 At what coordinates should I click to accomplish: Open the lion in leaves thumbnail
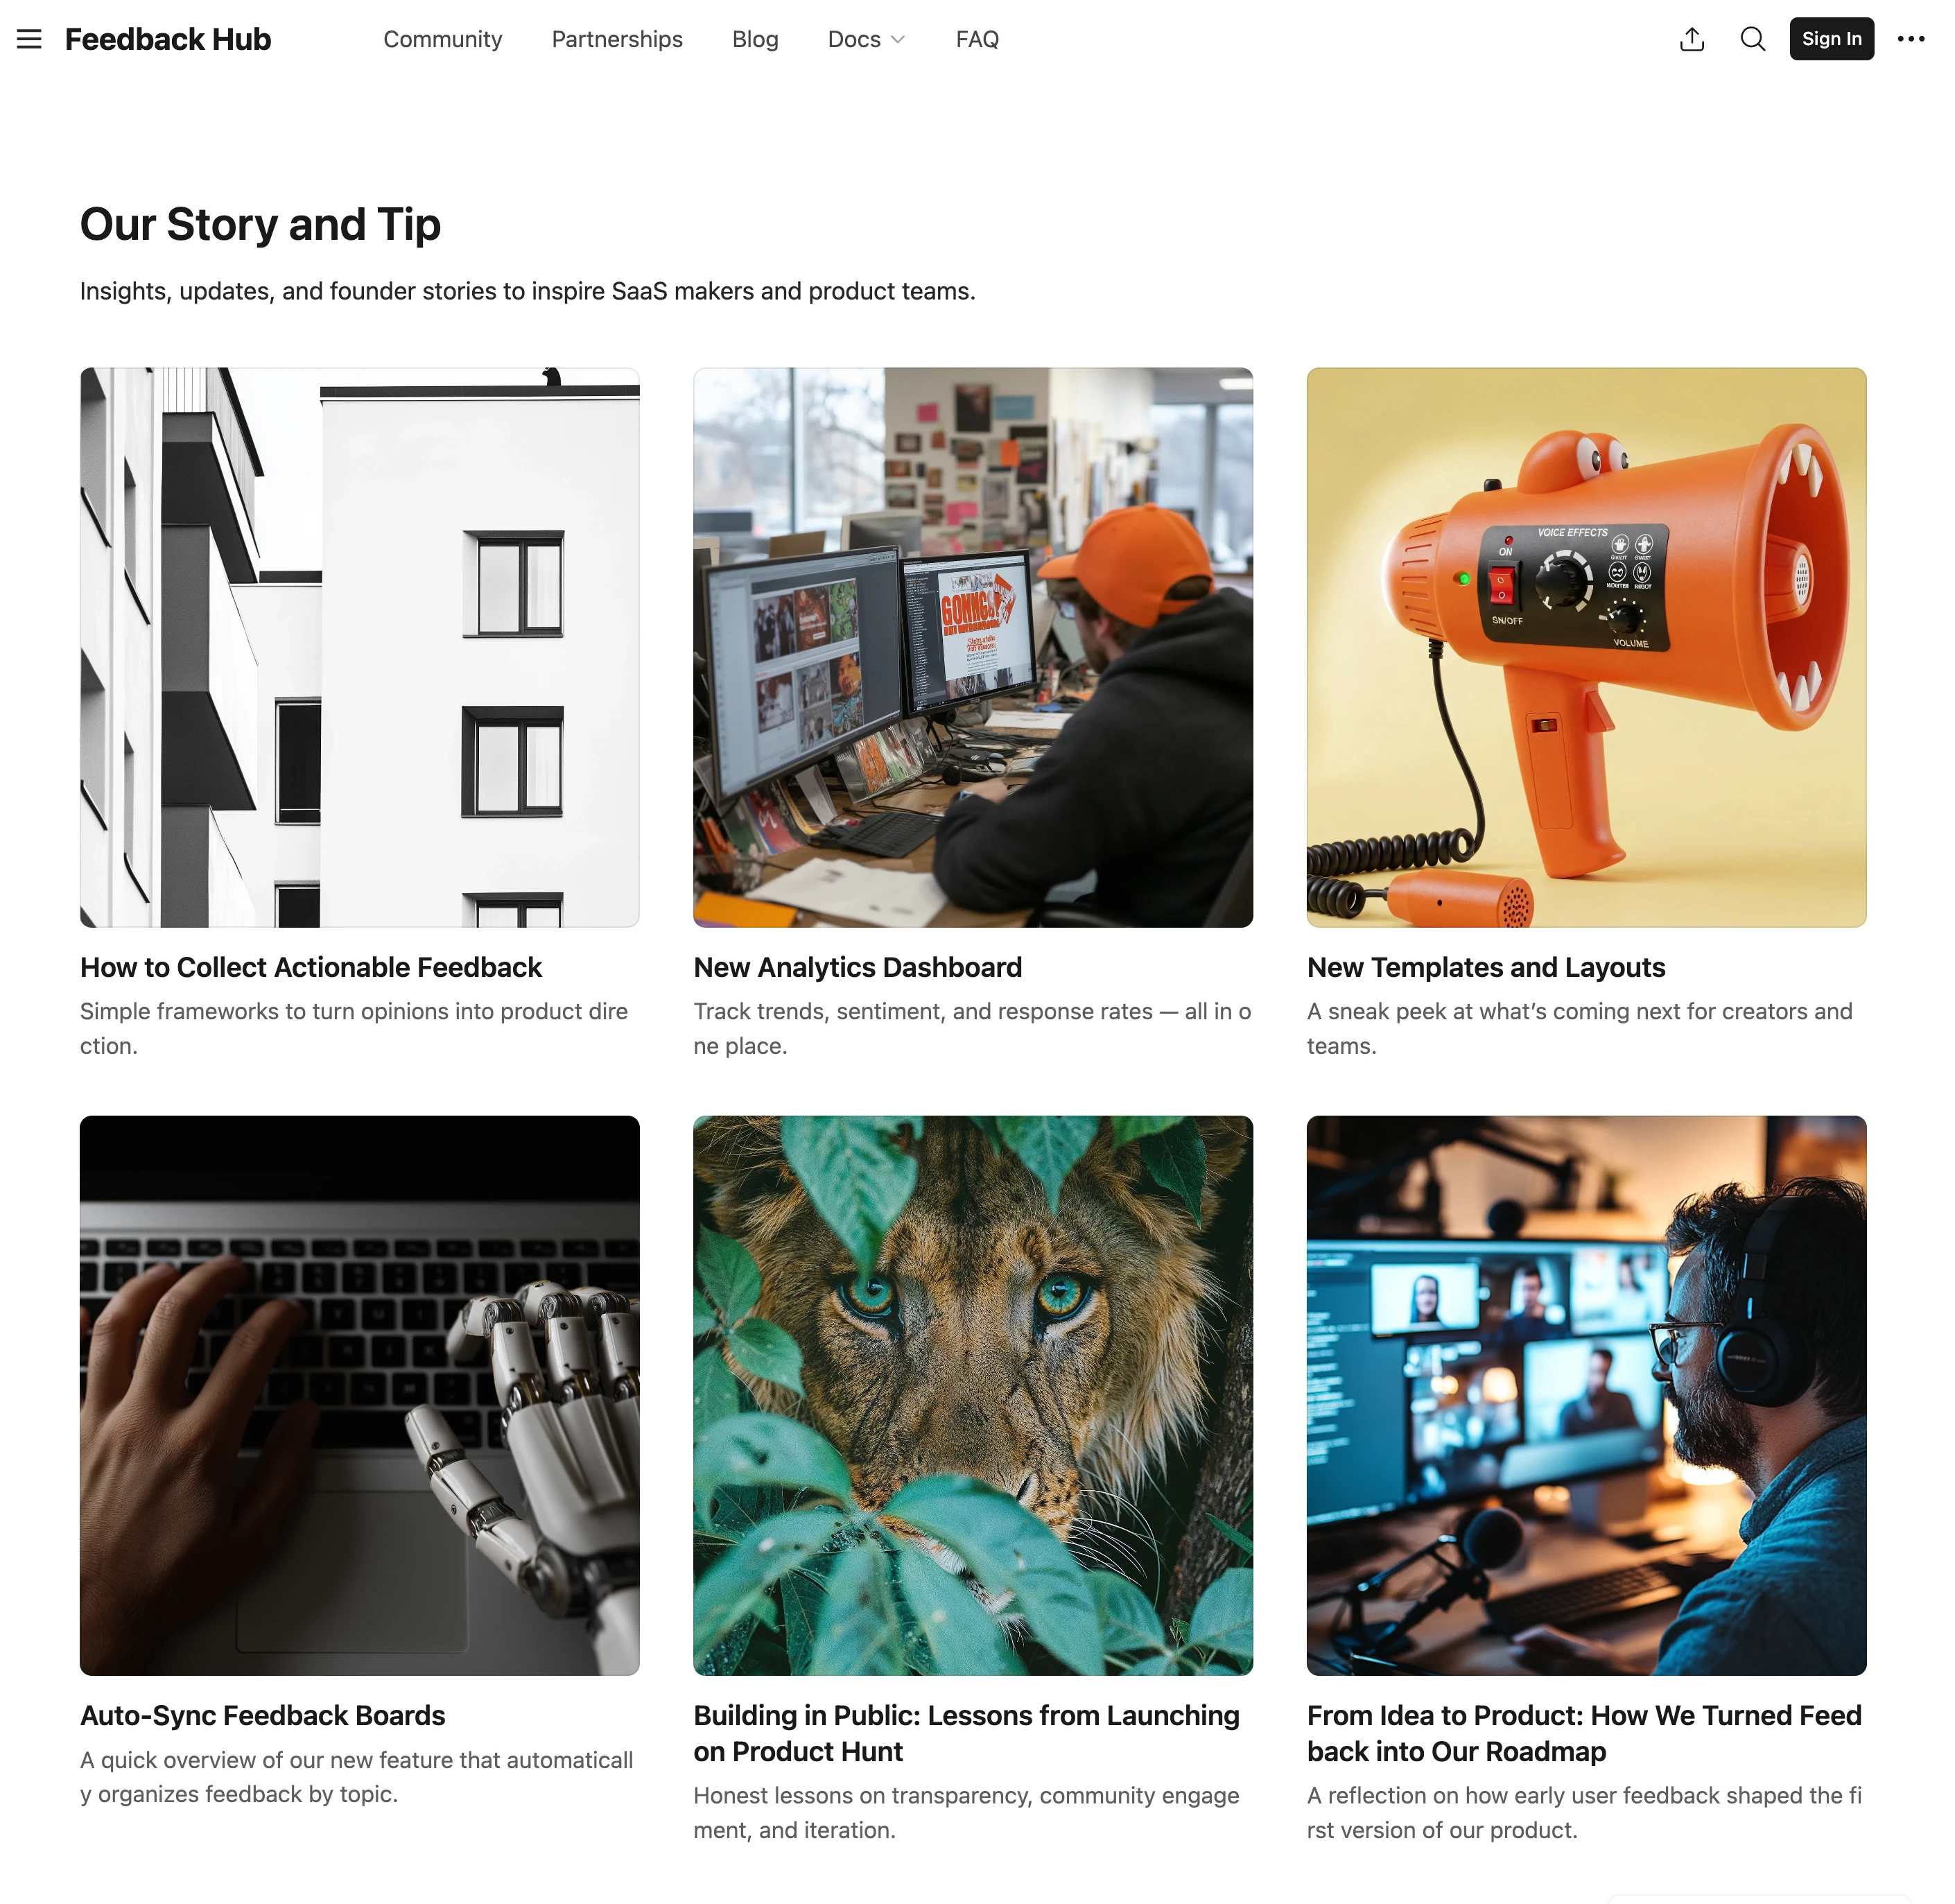[973, 1396]
